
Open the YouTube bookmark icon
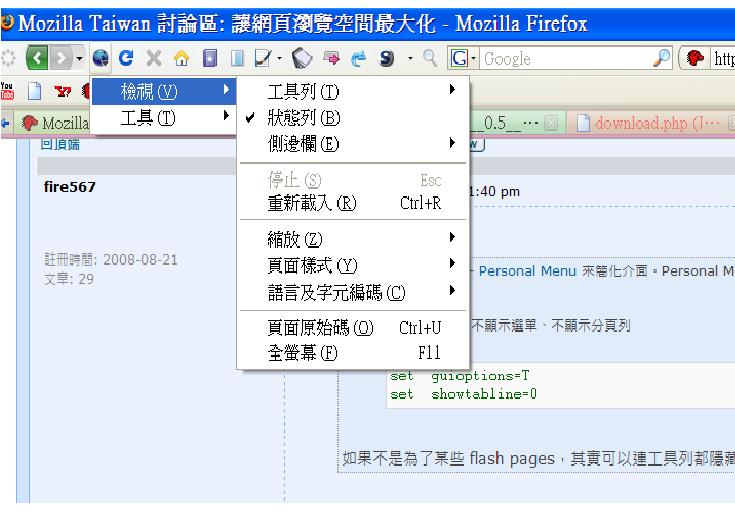(x=7, y=91)
